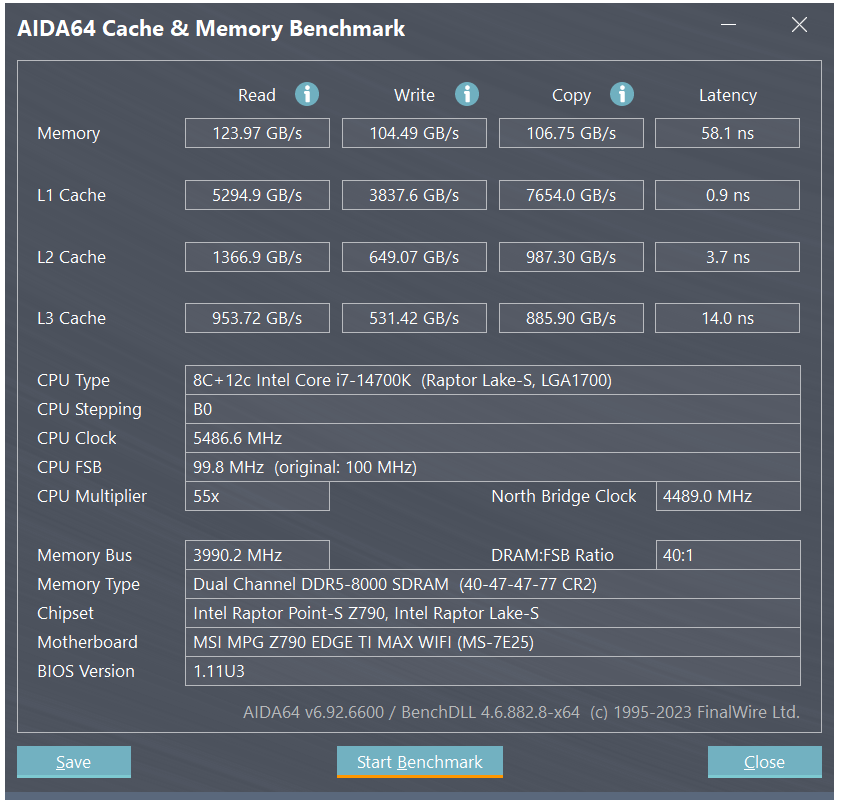Click Memory Type field DDR5-8000 SDRAM
846x805 pixels.
(493, 584)
